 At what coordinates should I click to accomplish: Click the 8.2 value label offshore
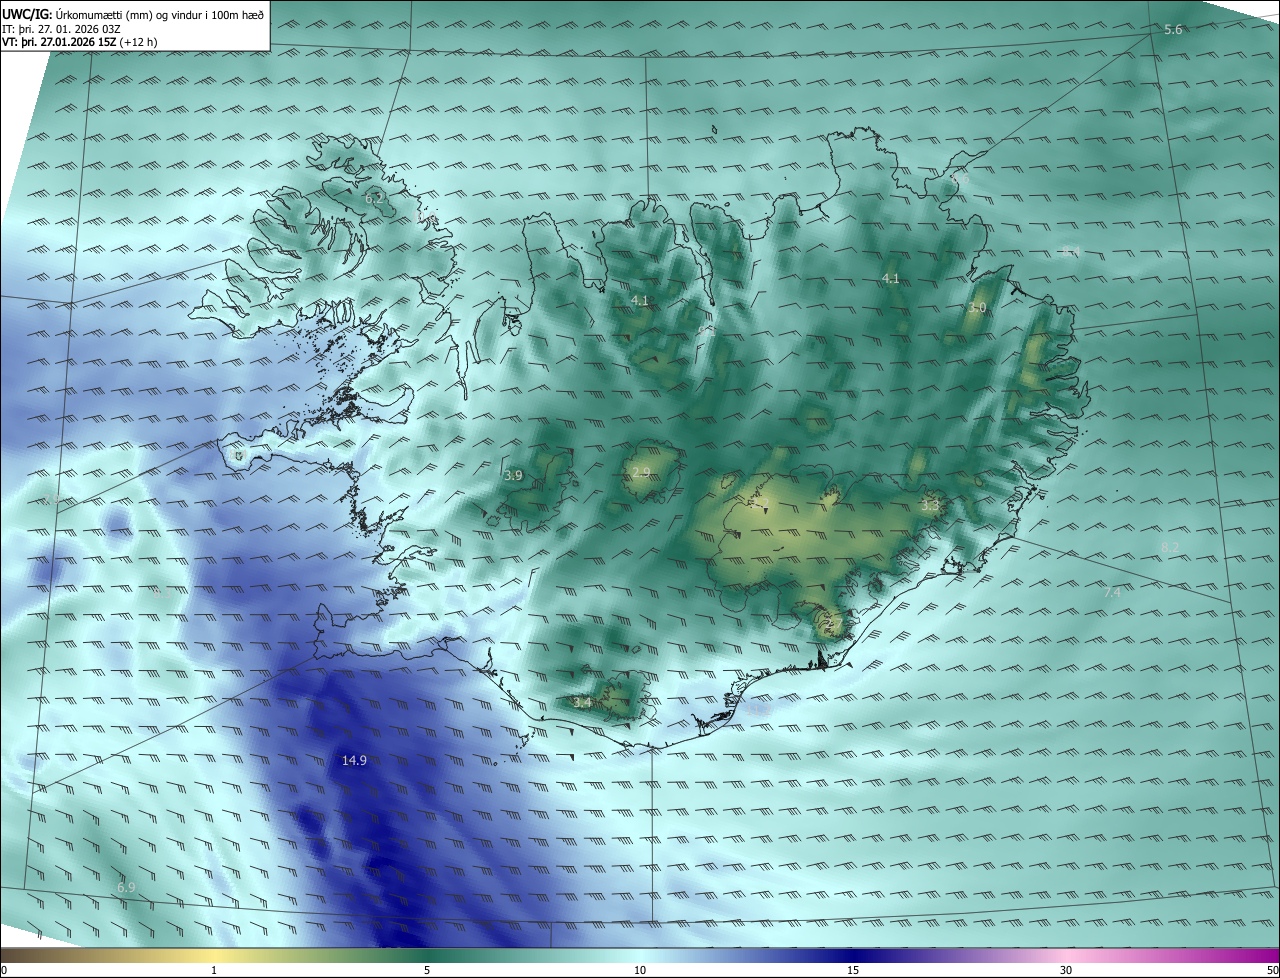(x=1170, y=547)
